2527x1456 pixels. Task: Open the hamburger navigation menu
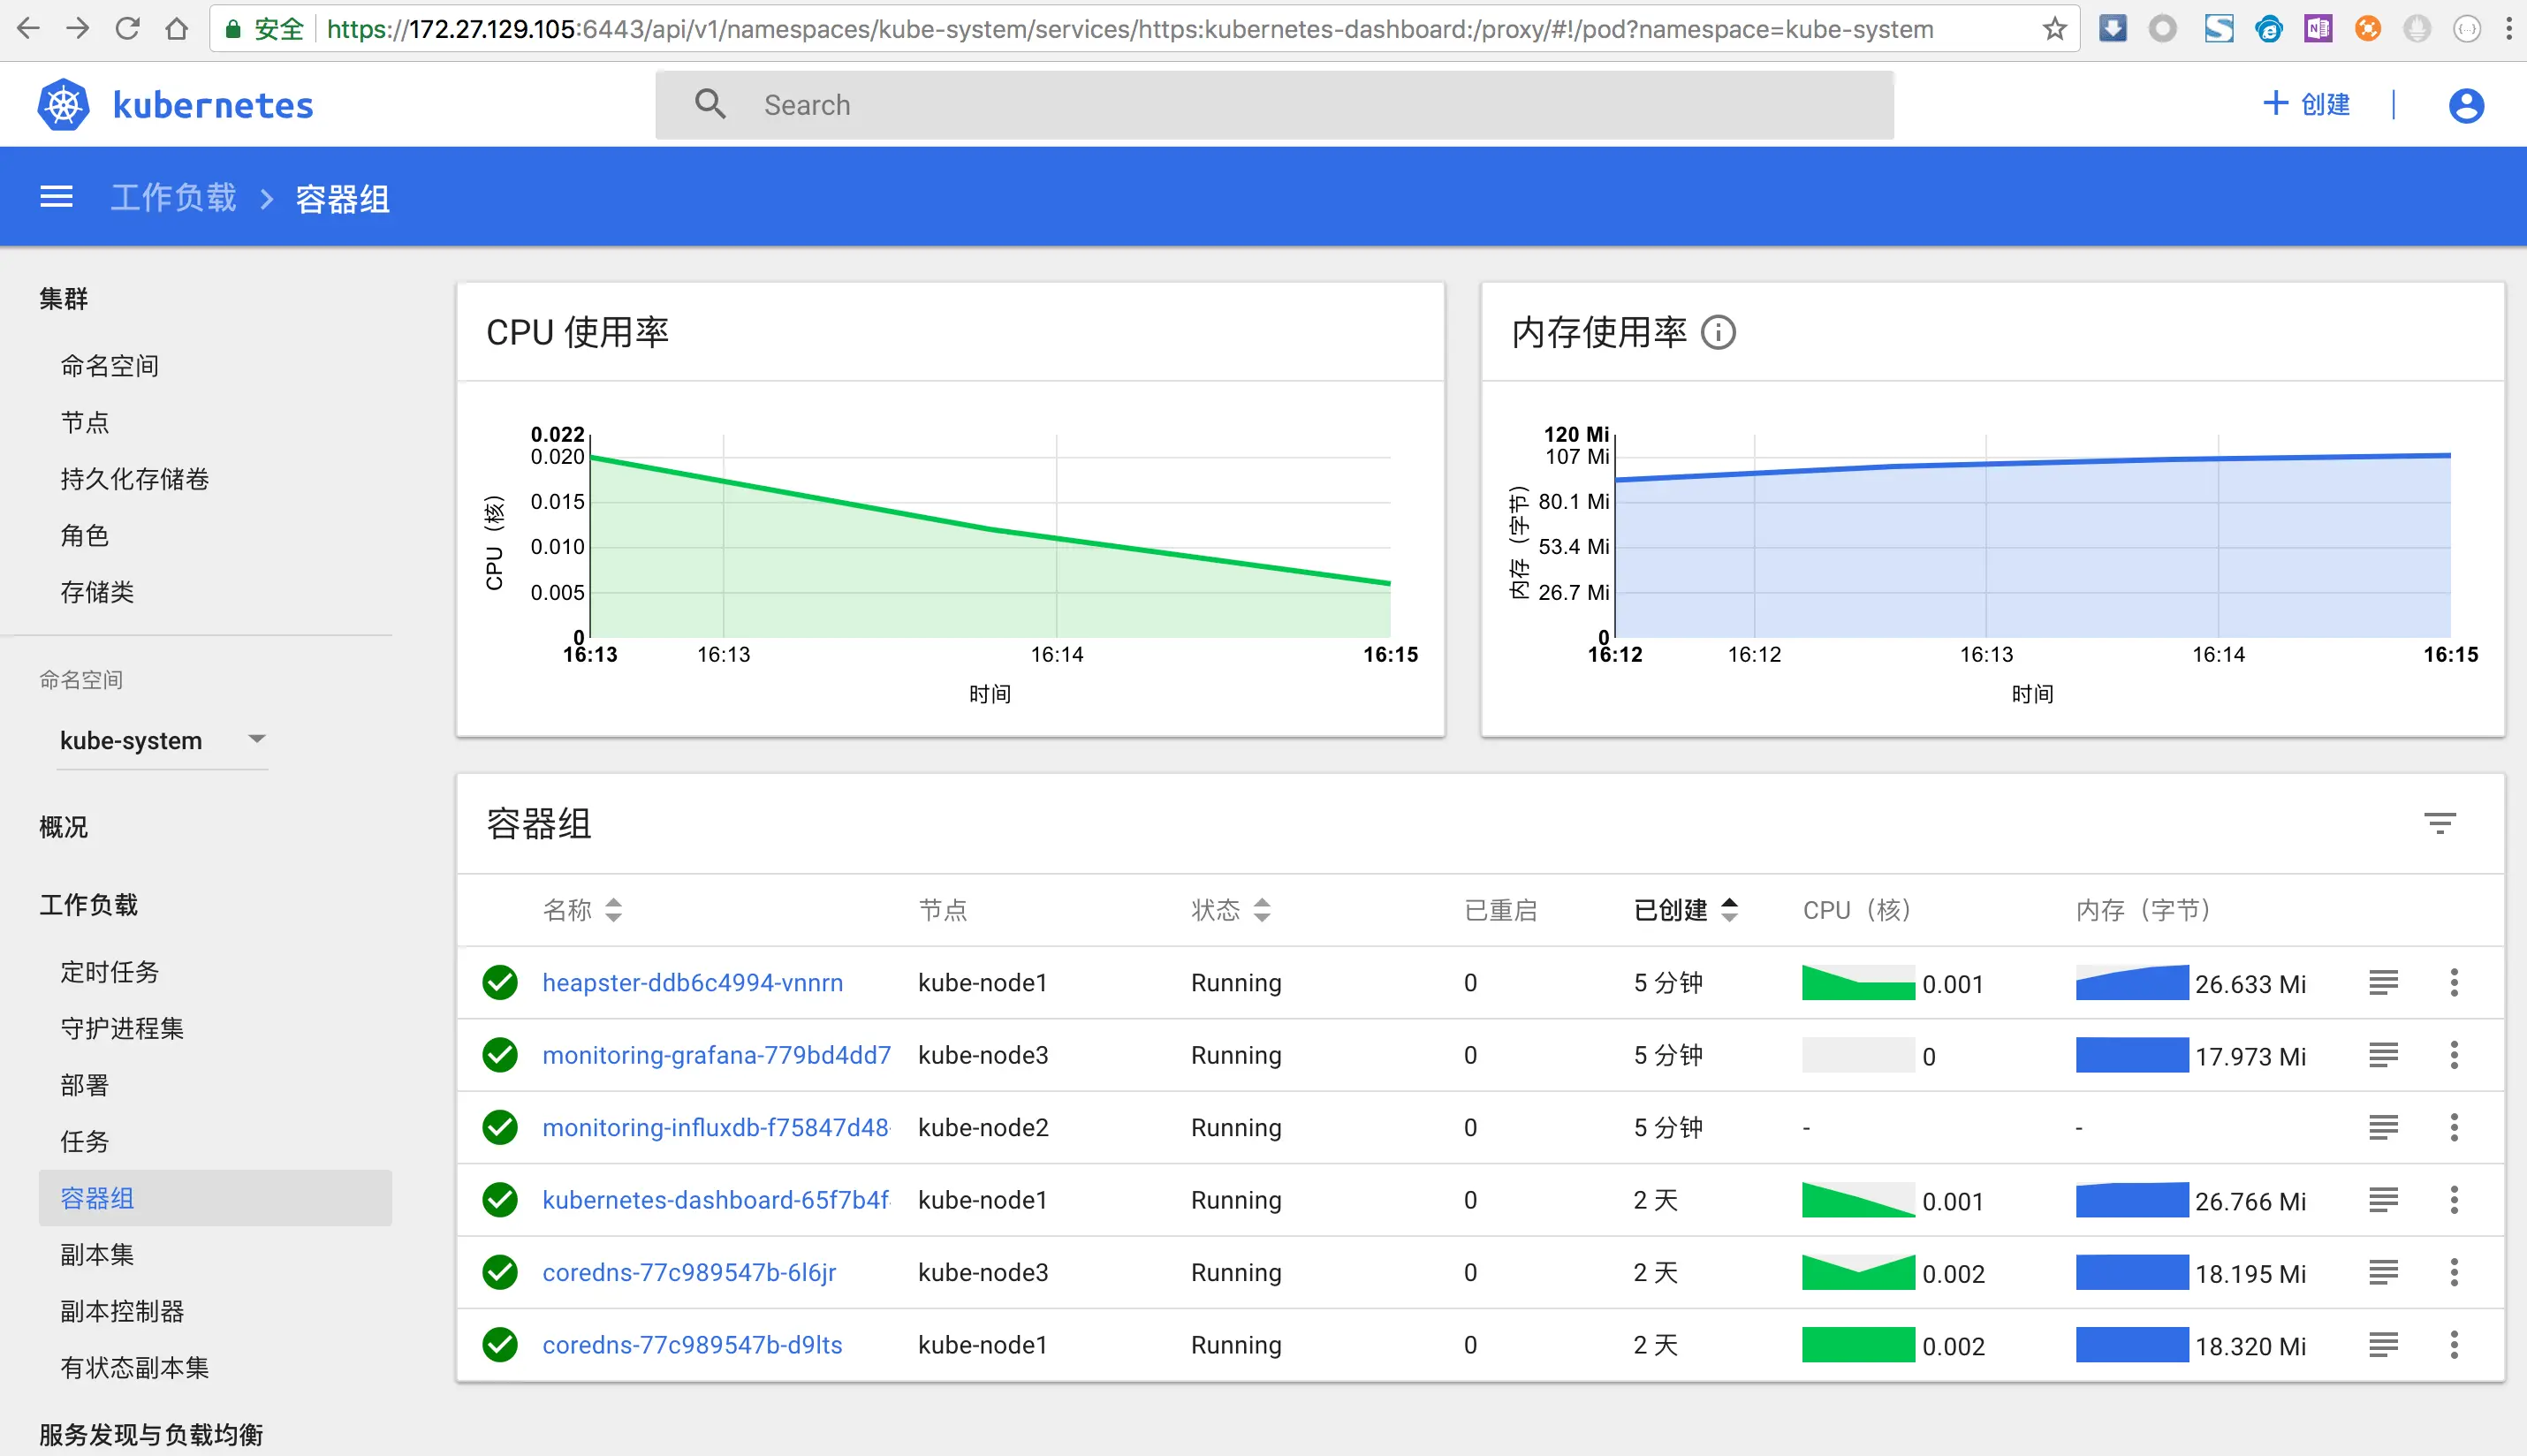[x=56, y=197]
